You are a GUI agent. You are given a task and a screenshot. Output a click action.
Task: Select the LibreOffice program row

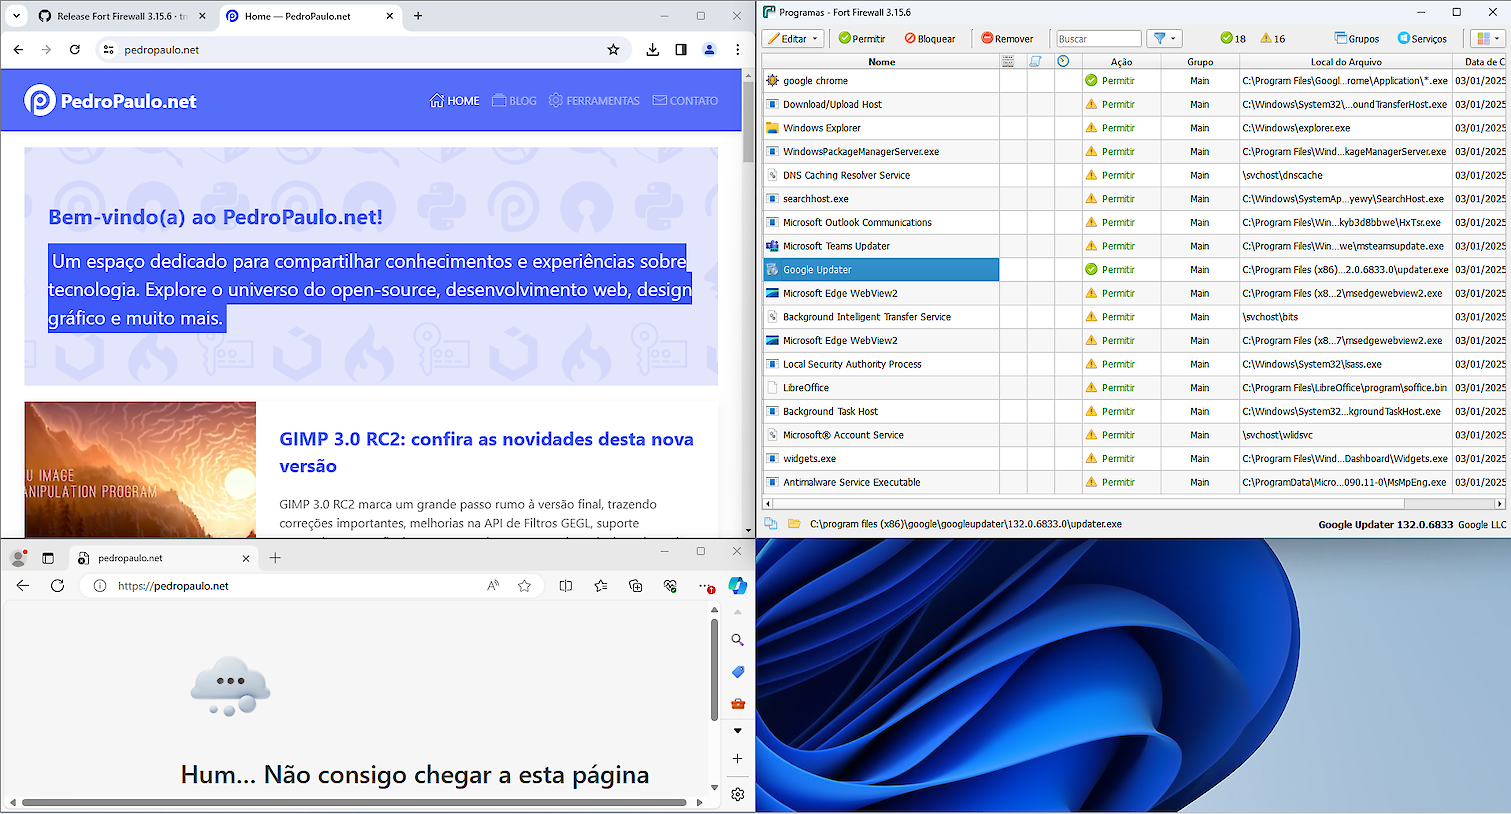click(x=1134, y=388)
